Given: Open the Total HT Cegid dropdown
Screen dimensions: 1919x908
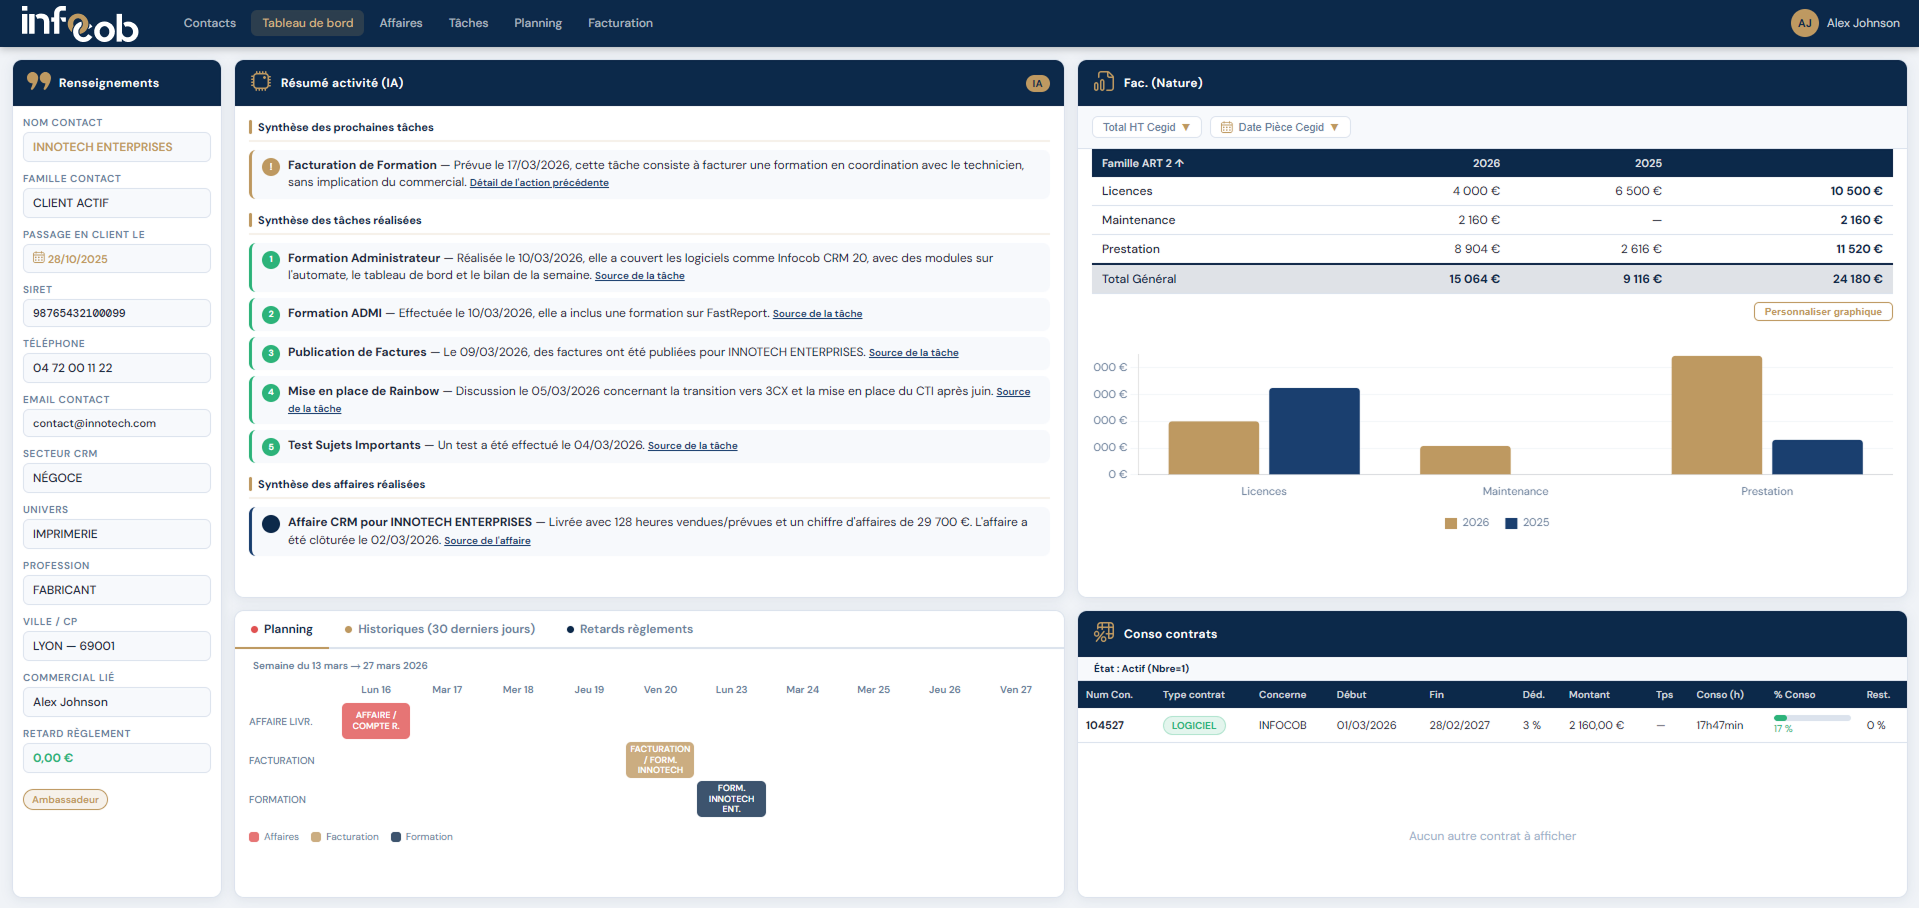Looking at the screenshot, I should coord(1146,127).
